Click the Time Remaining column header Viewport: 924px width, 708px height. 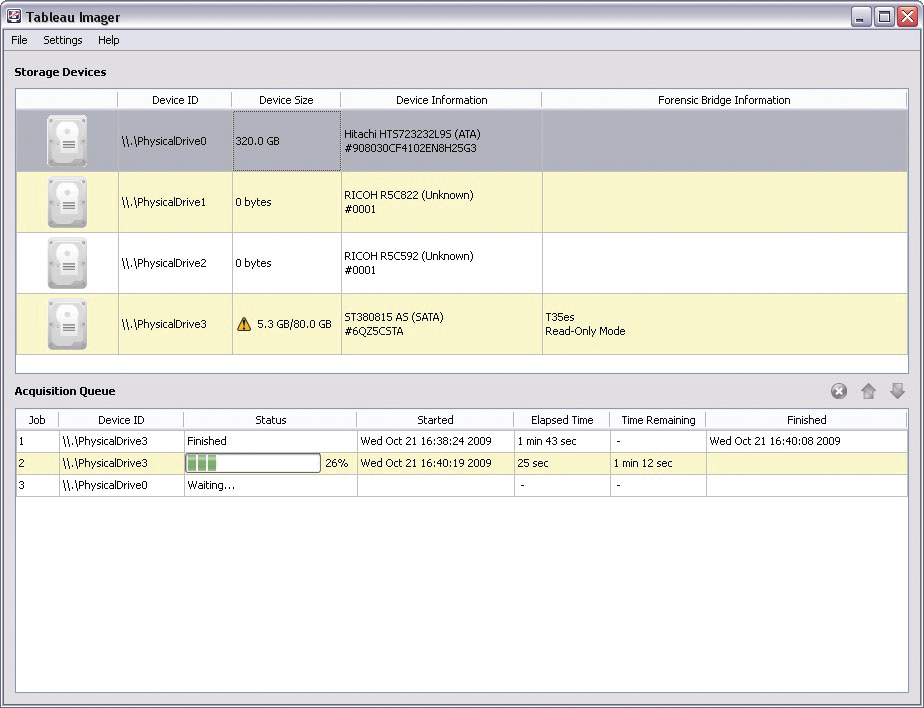pyautogui.click(x=657, y=420)
